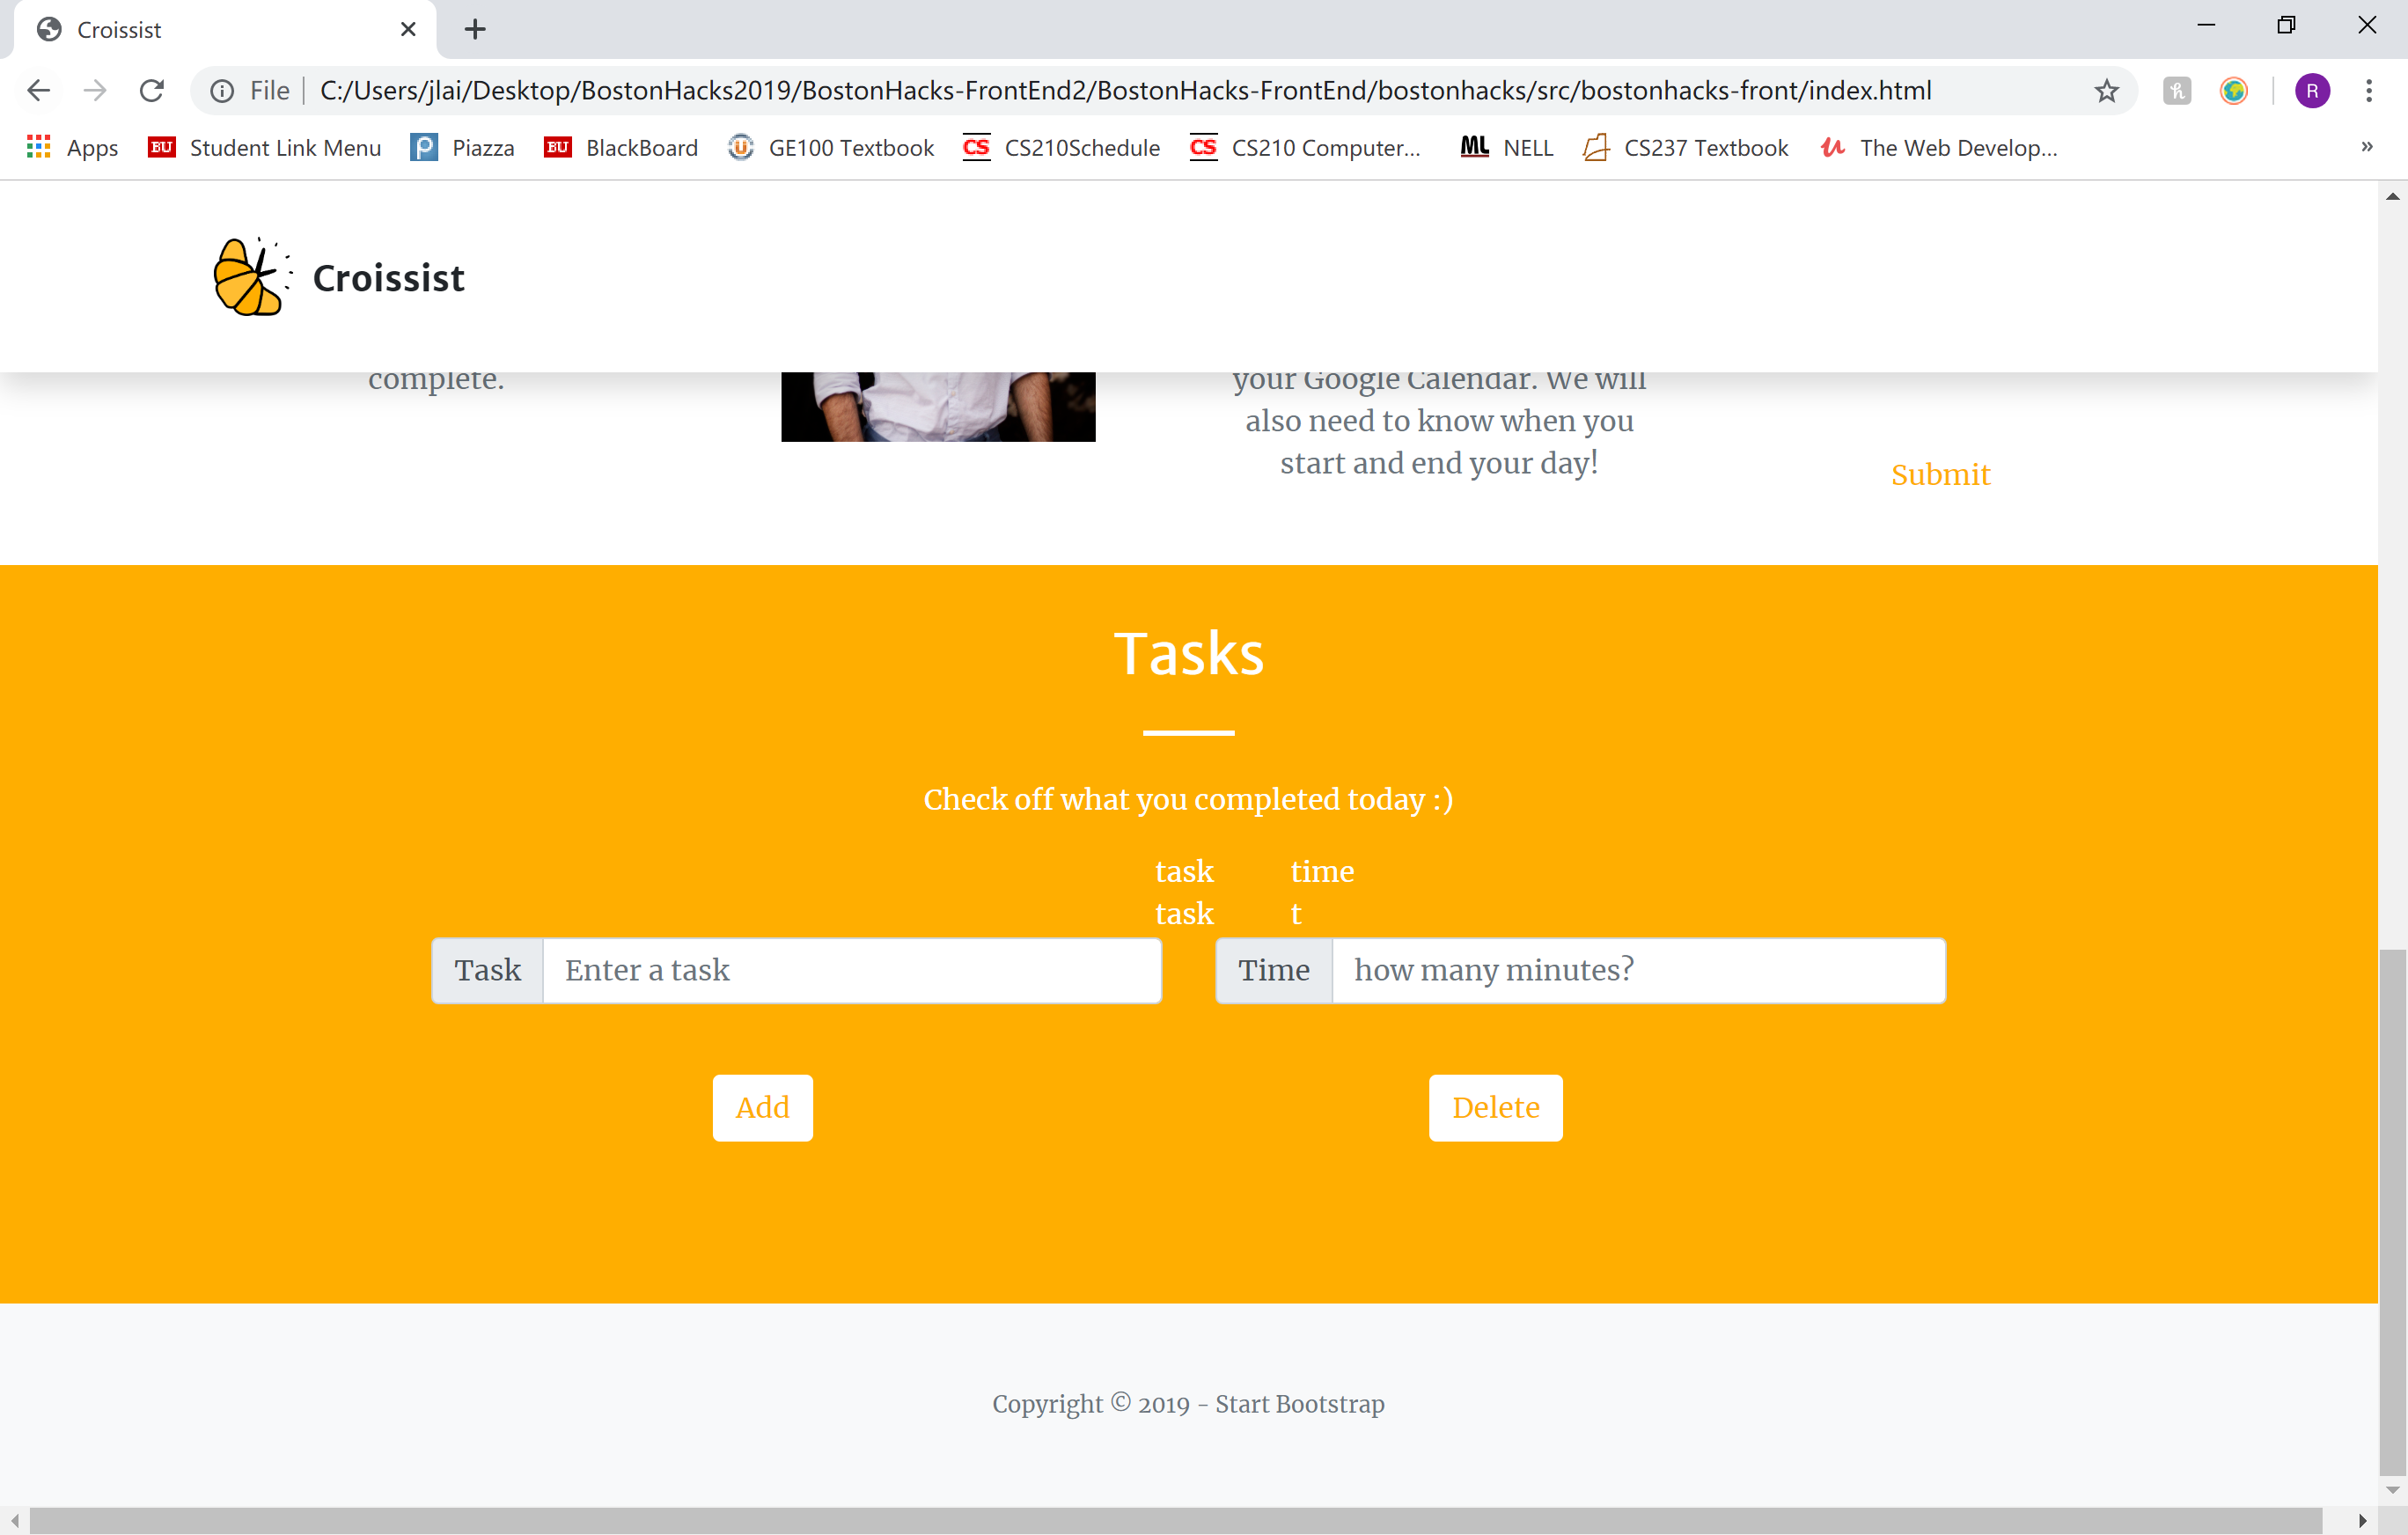Focus the Enter a task field
The width and height of the screenshot is (2408, 1535).
(851, 970)
